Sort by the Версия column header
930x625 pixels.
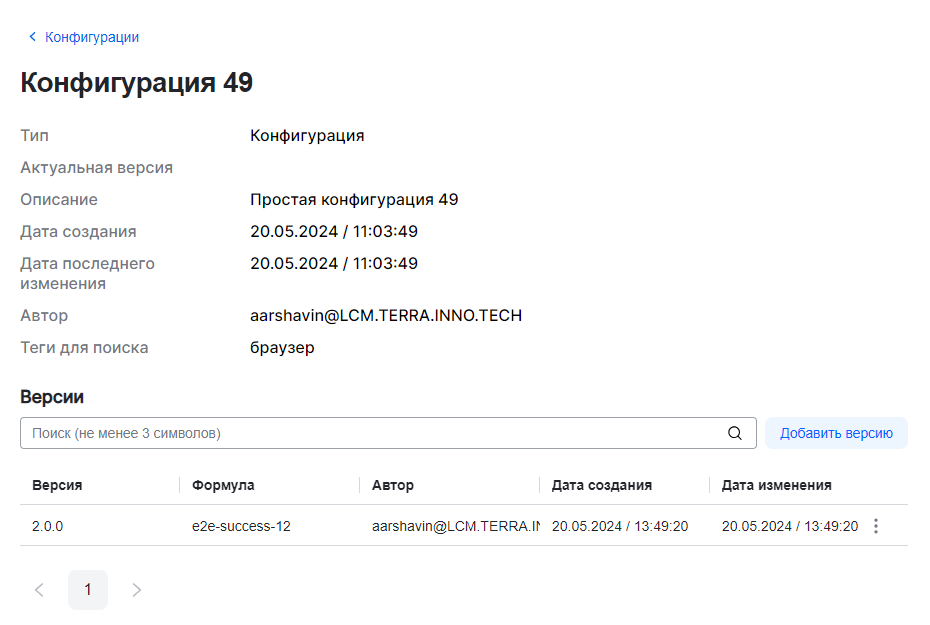point(57,485)
